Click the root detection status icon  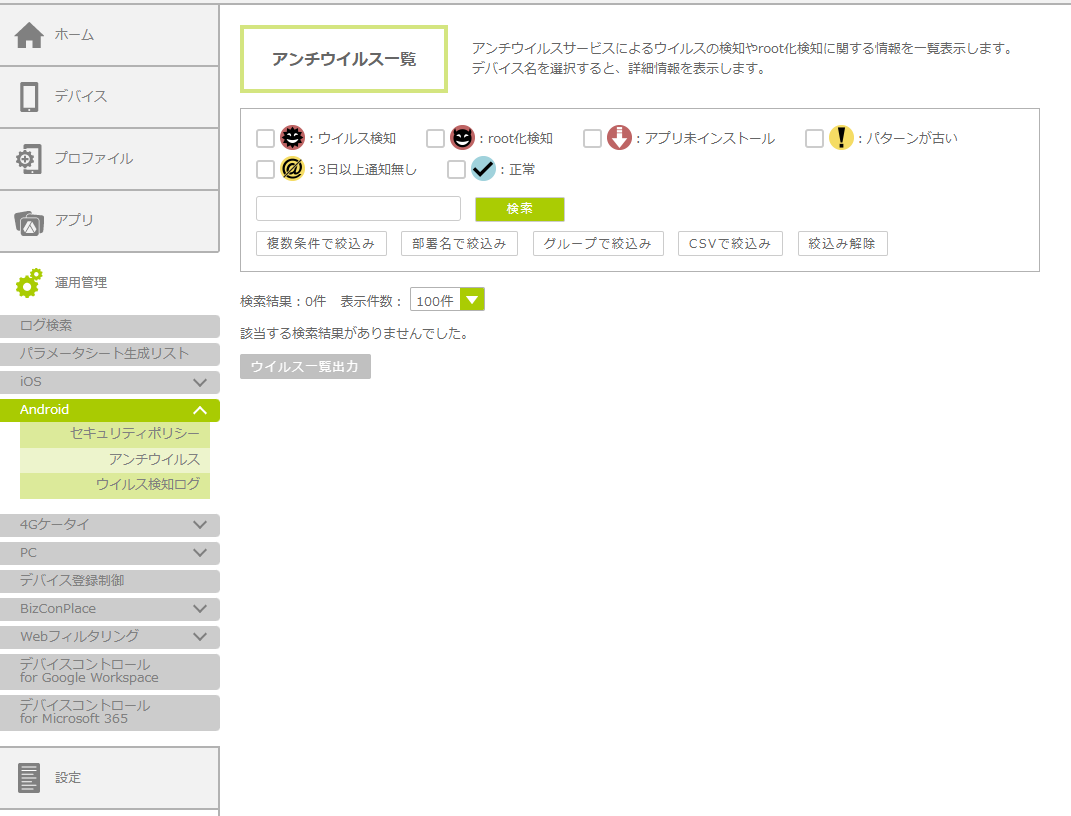tap(462, 138)
